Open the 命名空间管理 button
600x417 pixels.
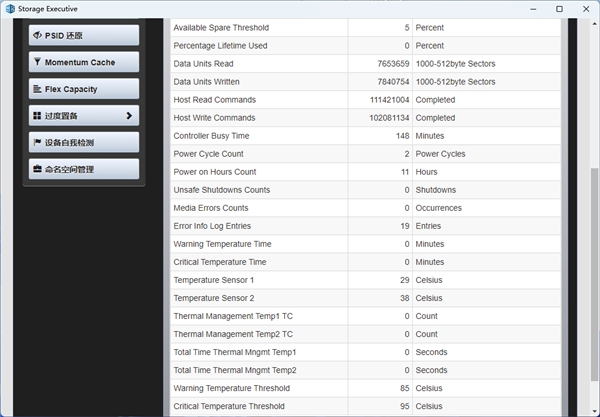84,169
